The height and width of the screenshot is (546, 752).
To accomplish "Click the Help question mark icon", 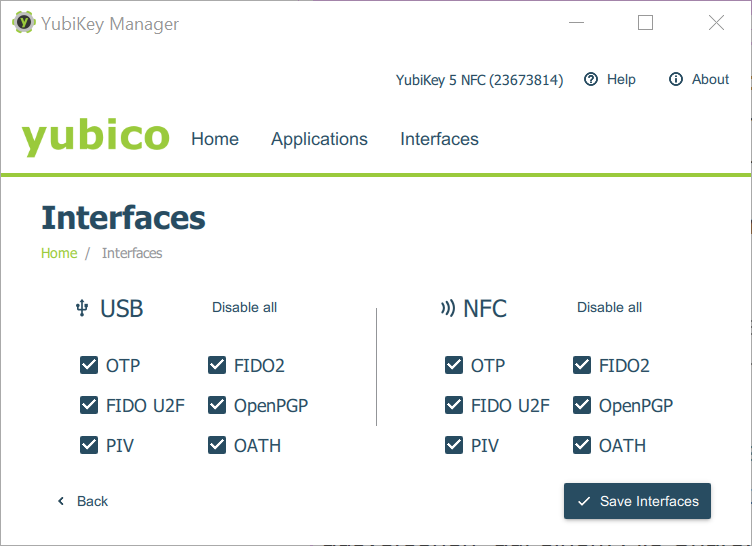I will point(591,80).
